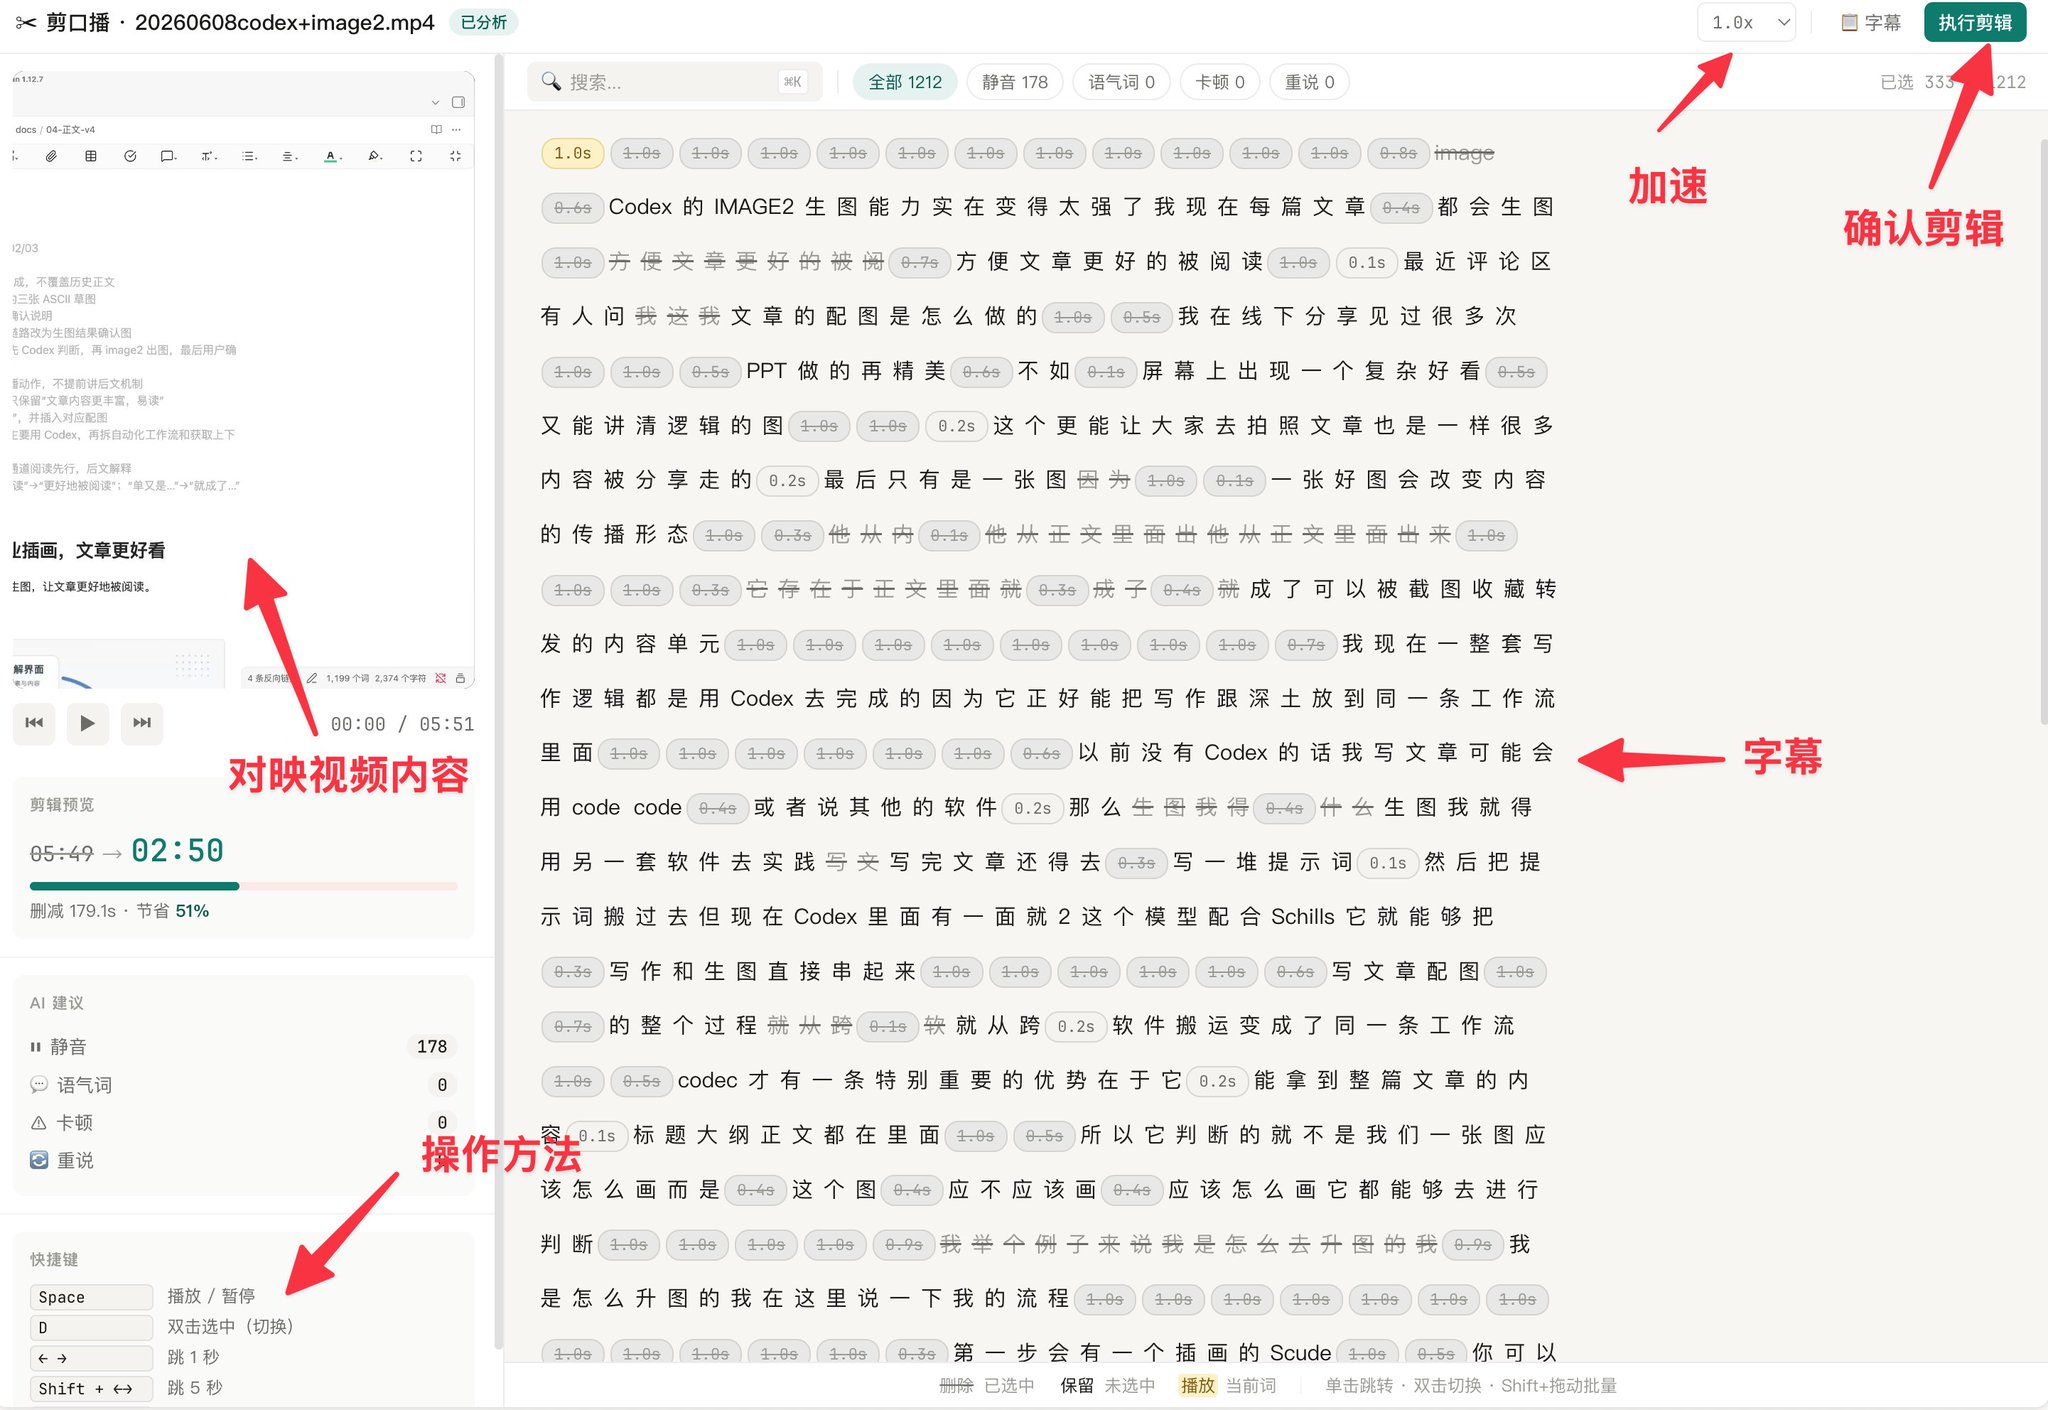Toggle the 0.2s chip before '那么'
The height and width of the screenshot is (1410, 2048).
point(1033,808)
